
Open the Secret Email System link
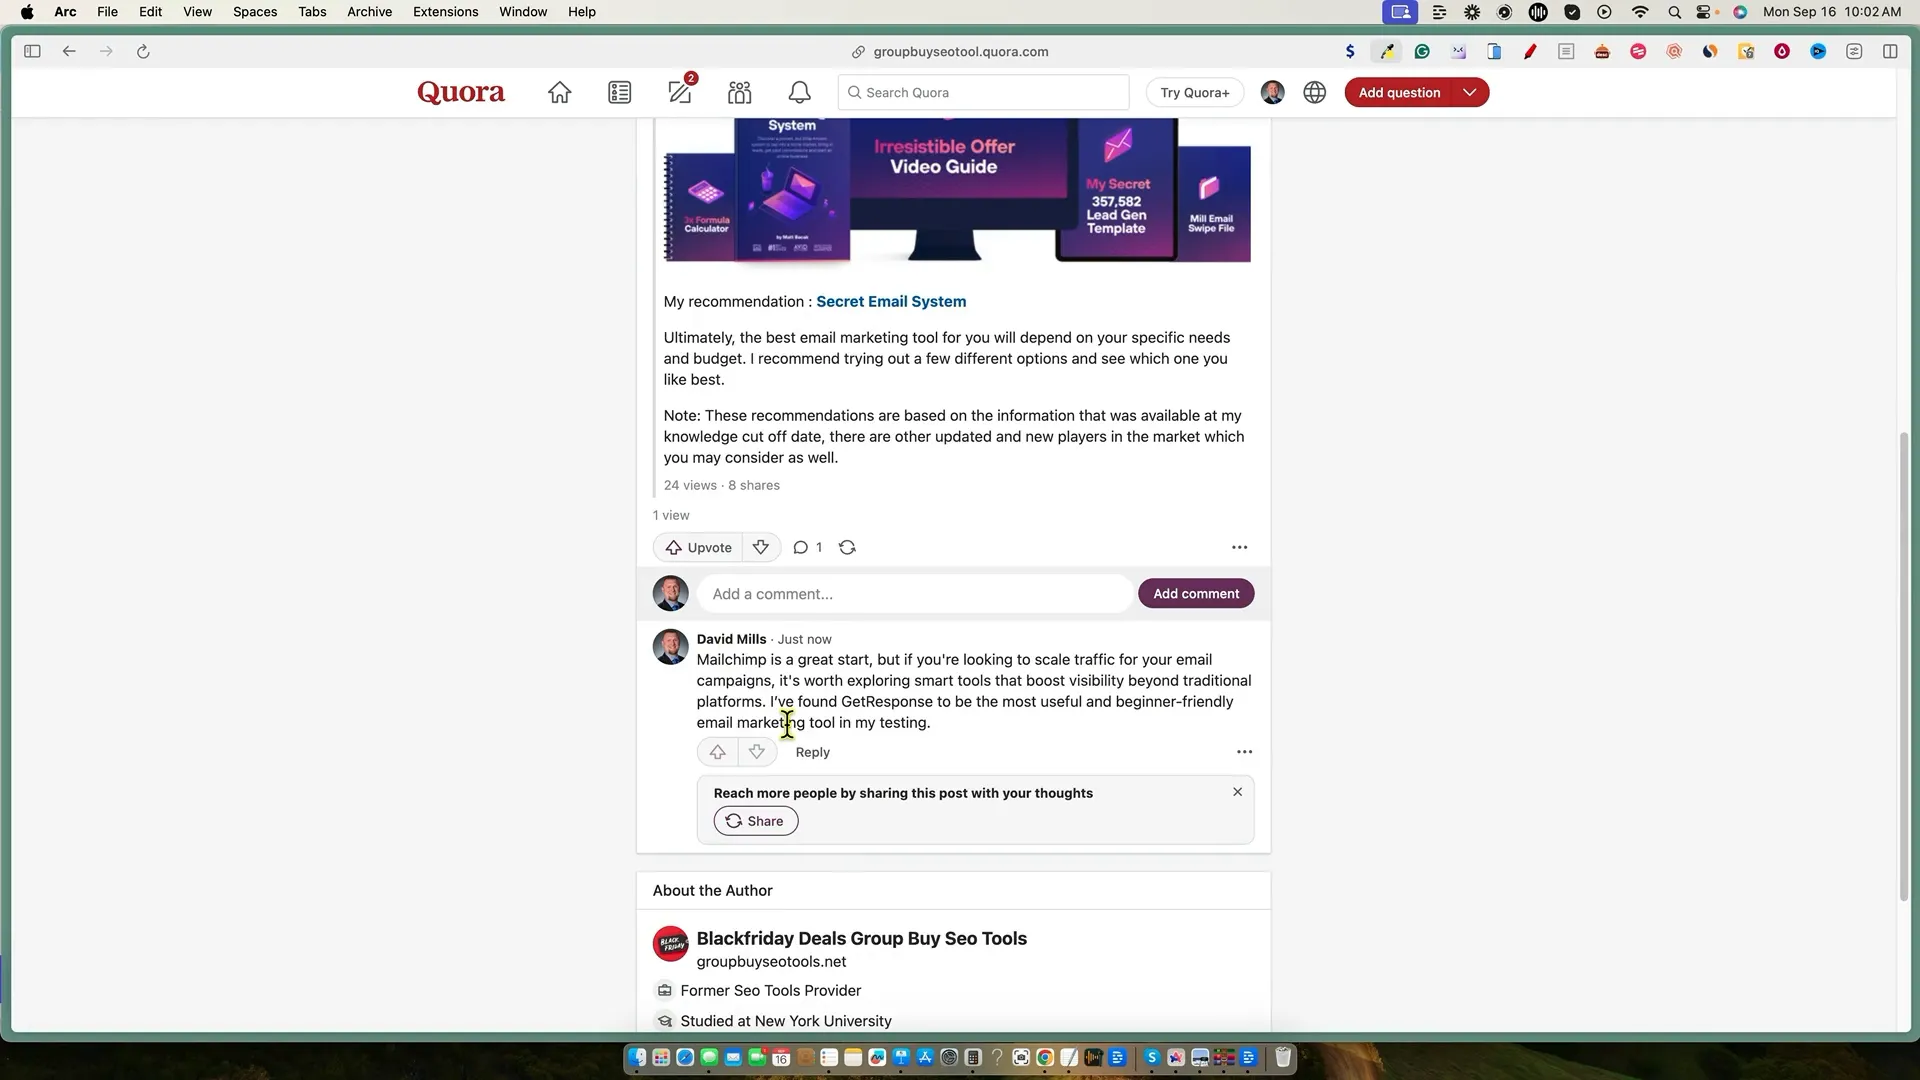tap(890, 302)
